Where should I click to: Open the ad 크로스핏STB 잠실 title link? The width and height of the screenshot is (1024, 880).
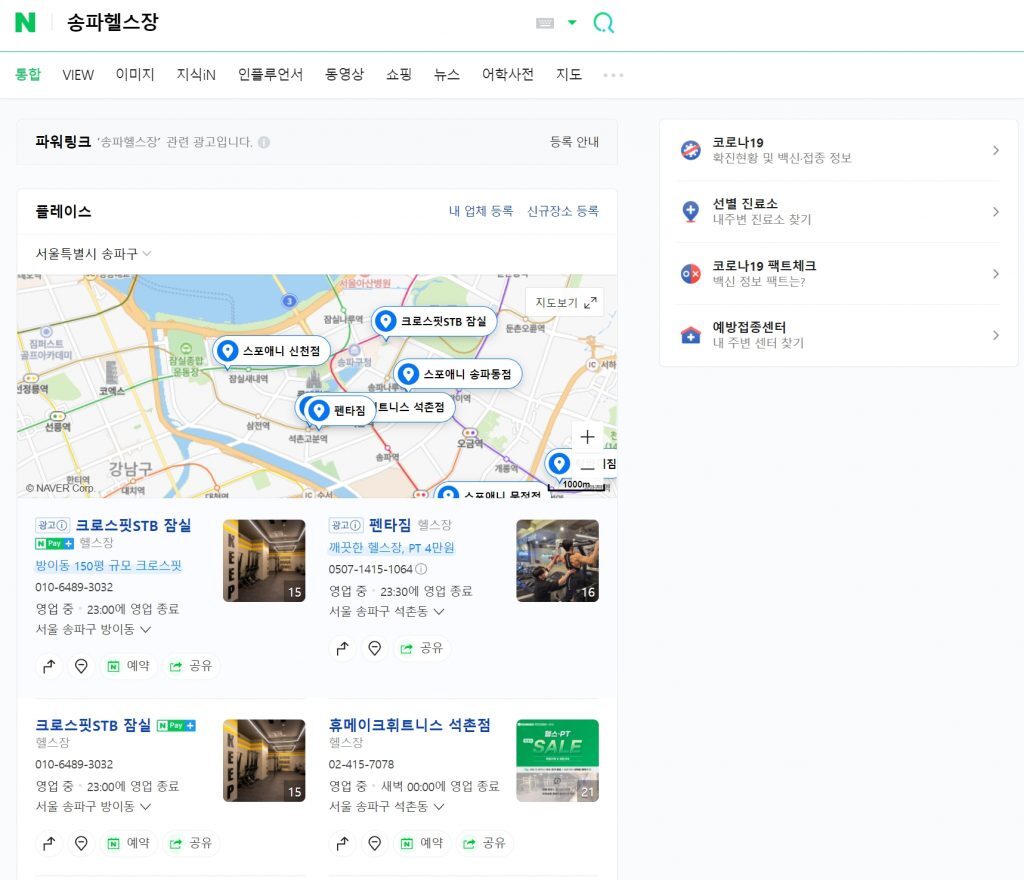[133, 525]
